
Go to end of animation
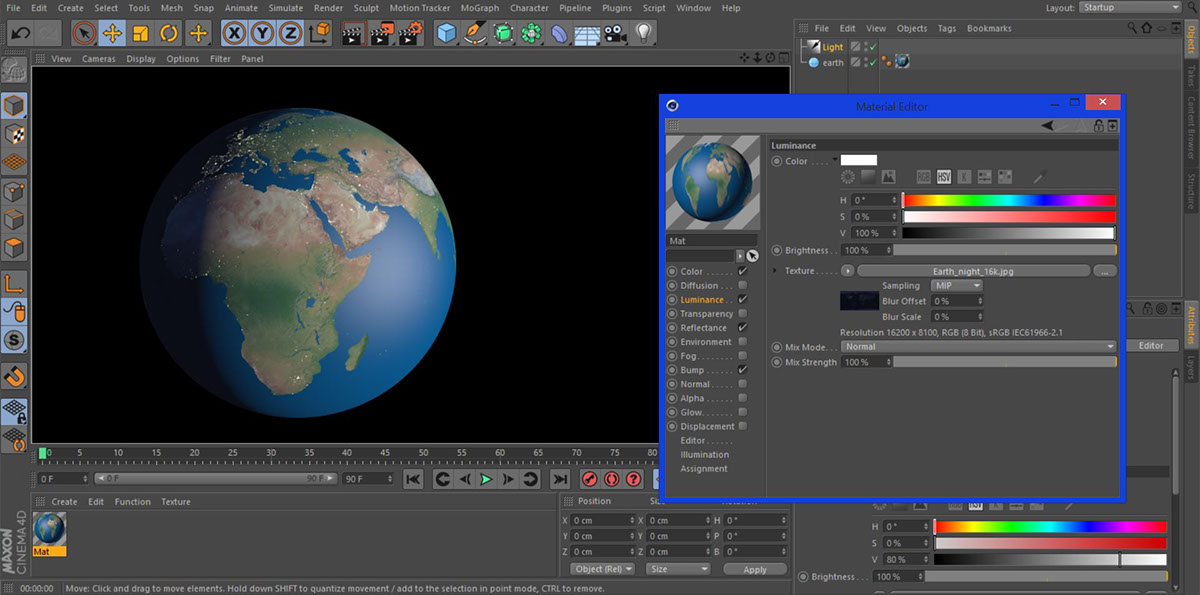[x=560, y=480]
